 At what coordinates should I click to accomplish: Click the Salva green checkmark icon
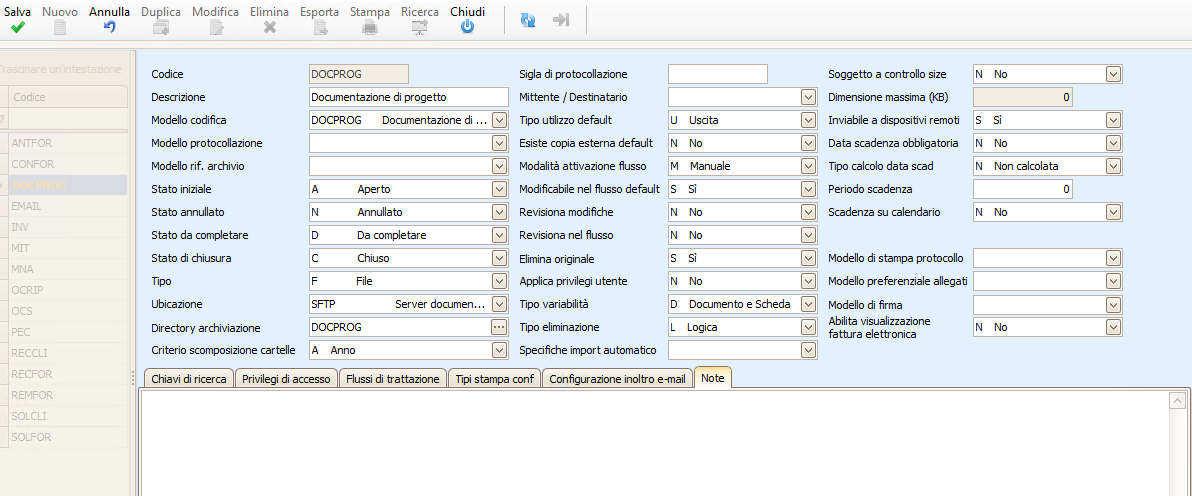17,28
